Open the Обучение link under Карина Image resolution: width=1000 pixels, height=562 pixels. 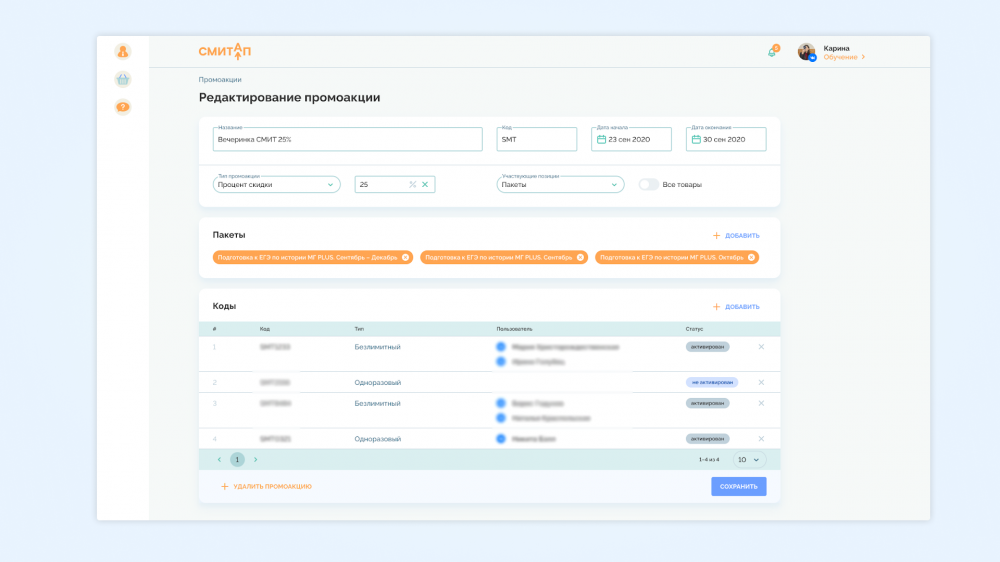click(844, 57)
